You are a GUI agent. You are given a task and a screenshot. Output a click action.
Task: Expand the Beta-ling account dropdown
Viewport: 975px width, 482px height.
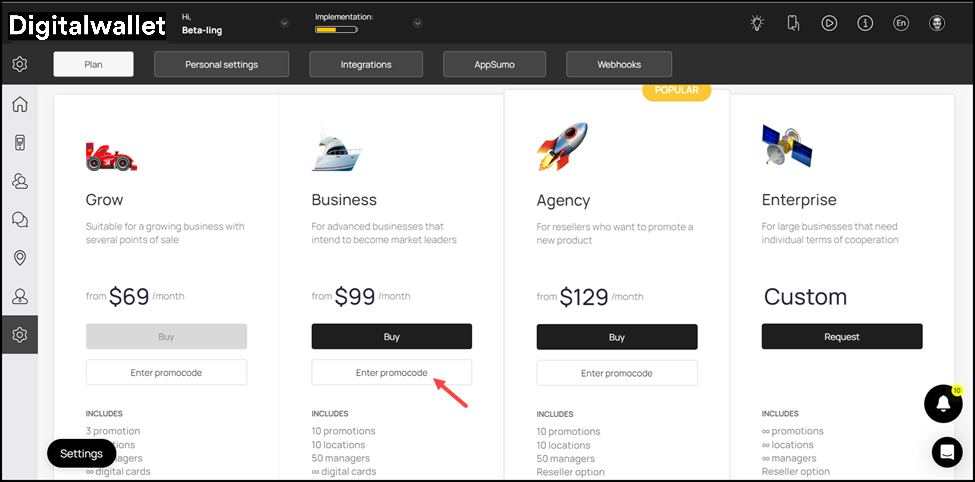(284, 23)
